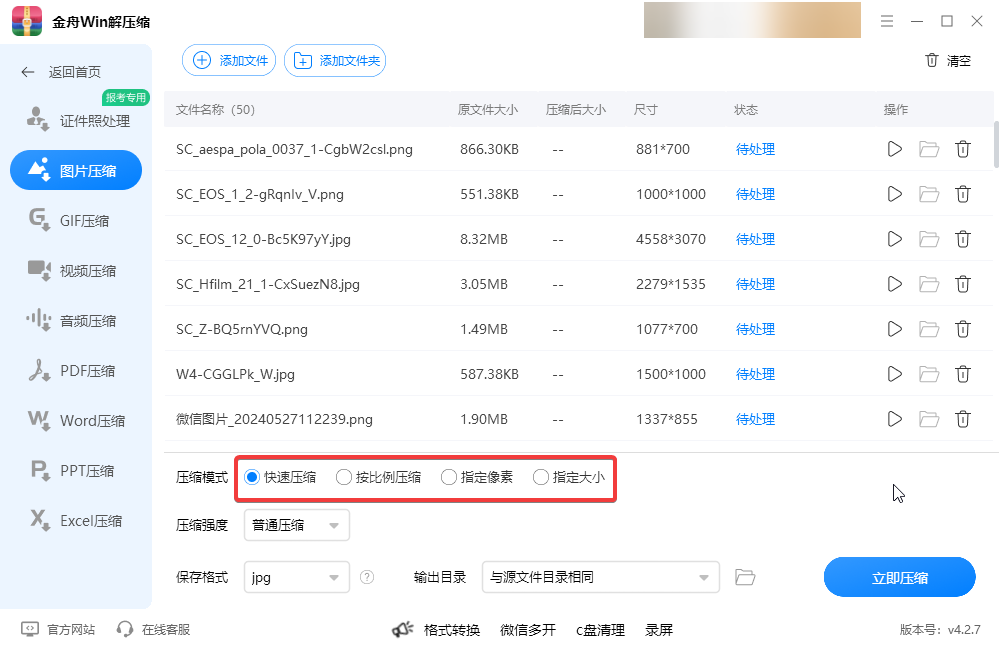The height and width of the screenshot is (647, 999).
Task: Open folder for SC_EOS_1_2-gRqnlv_V.png
Action: pyautogui.click(x=929, y=194)
